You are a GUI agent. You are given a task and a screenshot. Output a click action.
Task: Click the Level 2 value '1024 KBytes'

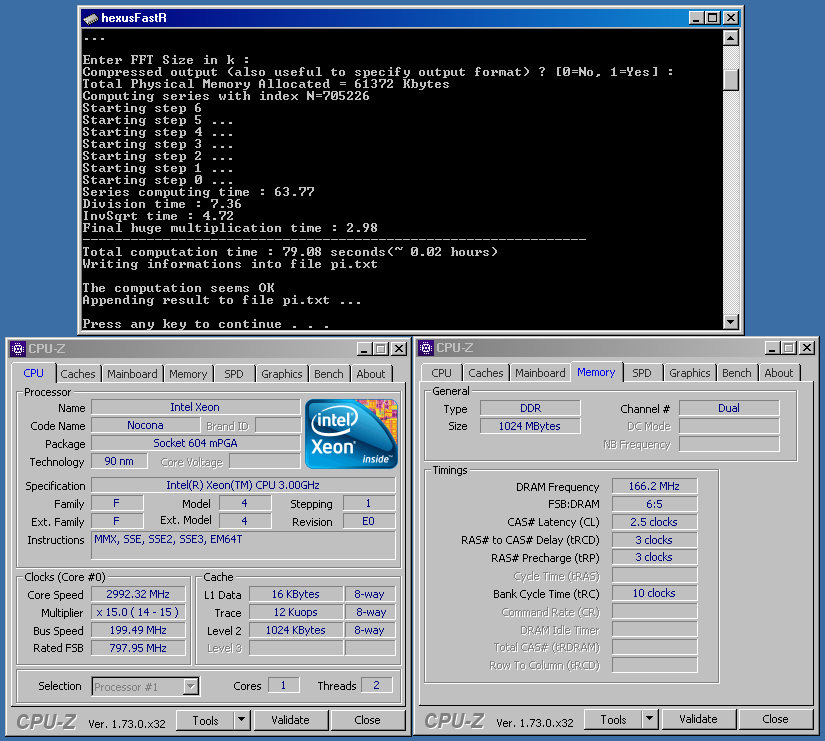296,630
